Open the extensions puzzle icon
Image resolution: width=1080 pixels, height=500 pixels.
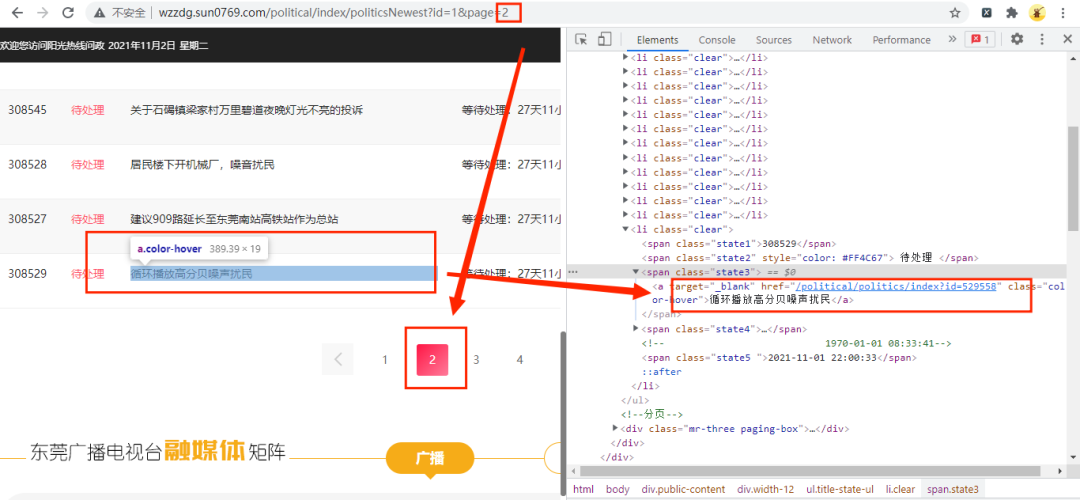1011,12
